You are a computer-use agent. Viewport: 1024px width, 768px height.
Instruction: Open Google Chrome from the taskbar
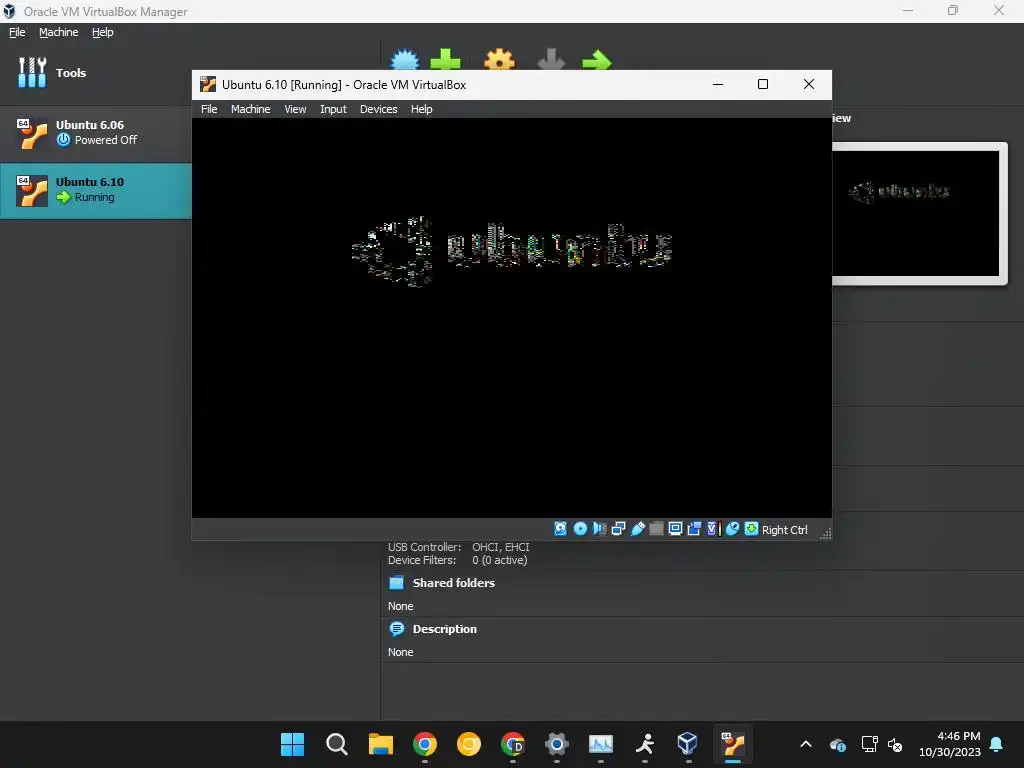pyautogui.click(x=424, y=744)
